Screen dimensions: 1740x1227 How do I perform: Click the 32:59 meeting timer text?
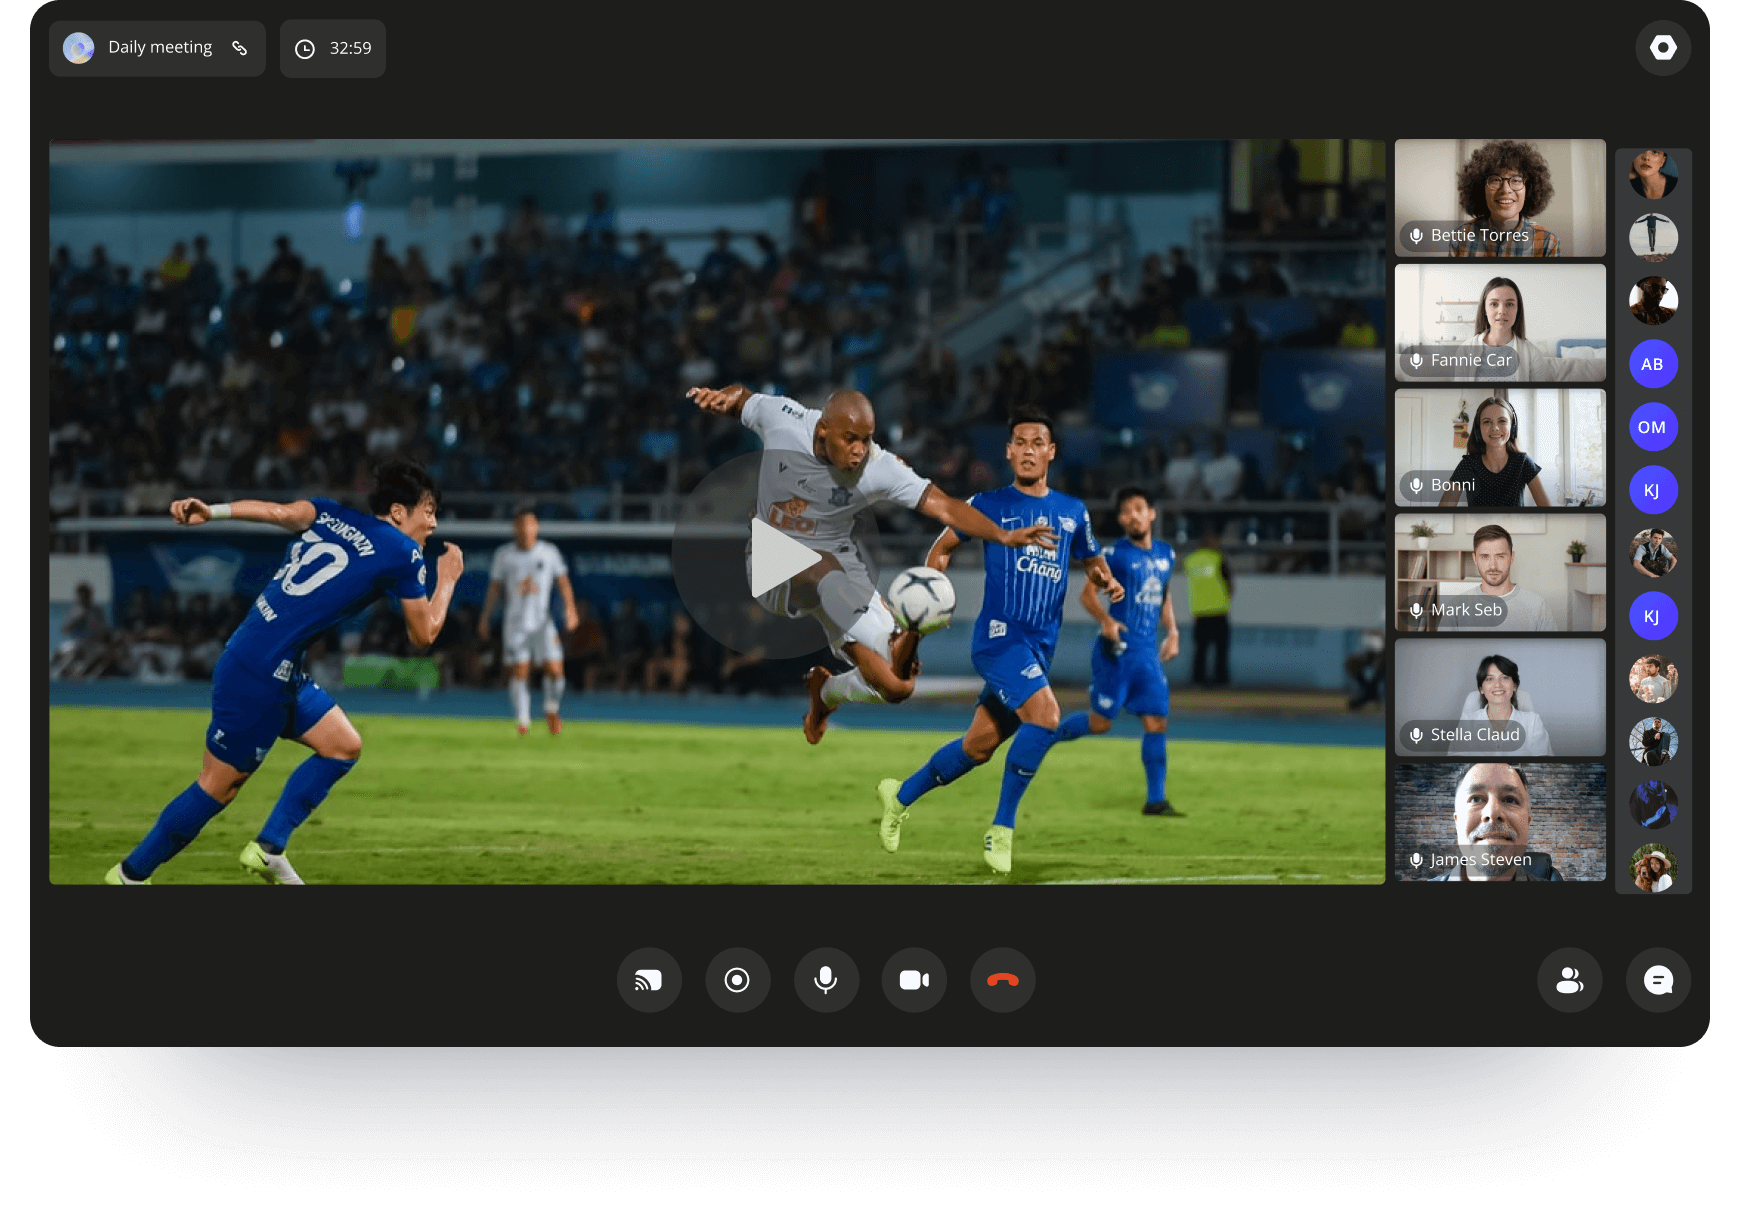(x=350, y=48)
